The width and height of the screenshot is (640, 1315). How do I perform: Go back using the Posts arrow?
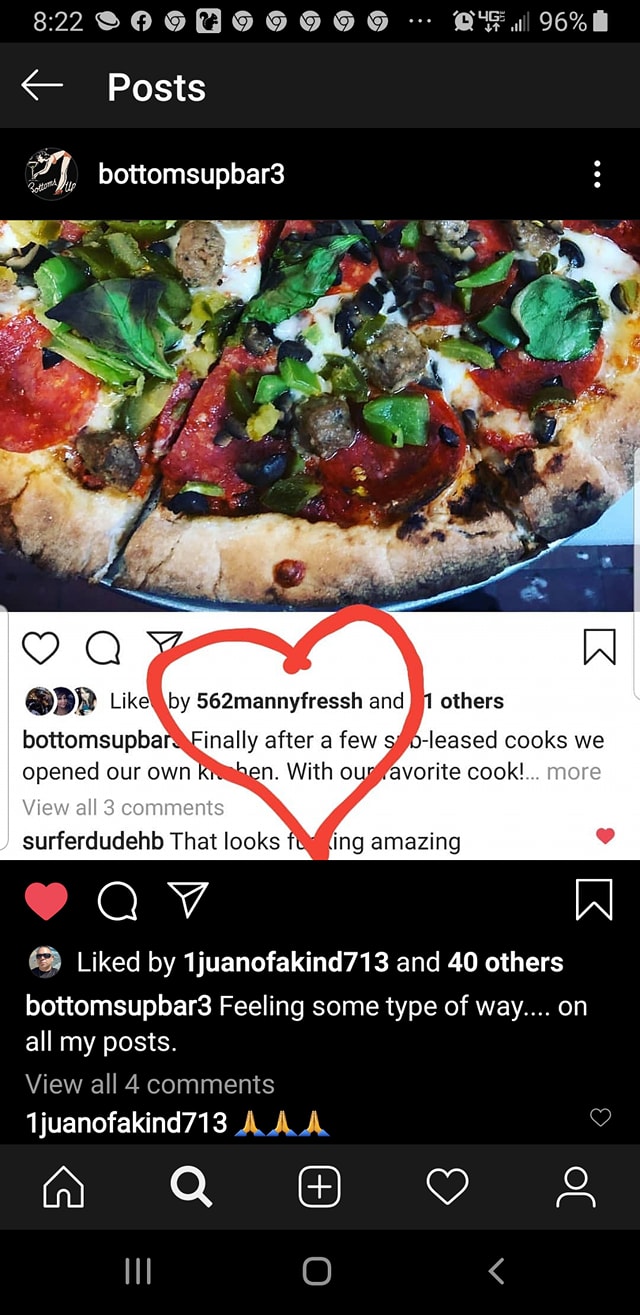(x=42, y=86)
